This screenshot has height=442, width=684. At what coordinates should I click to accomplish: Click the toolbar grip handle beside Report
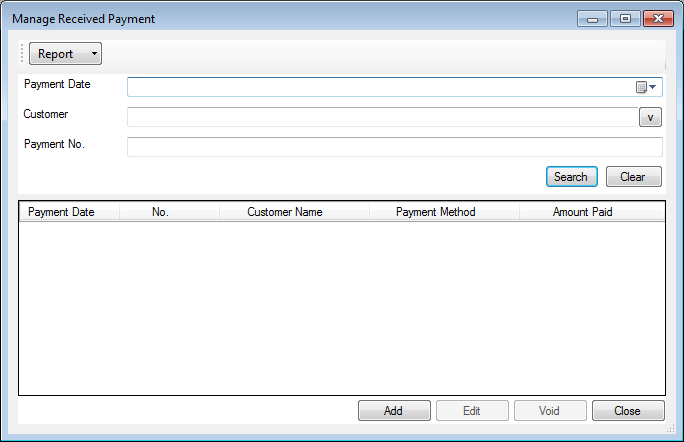(22, 54)
